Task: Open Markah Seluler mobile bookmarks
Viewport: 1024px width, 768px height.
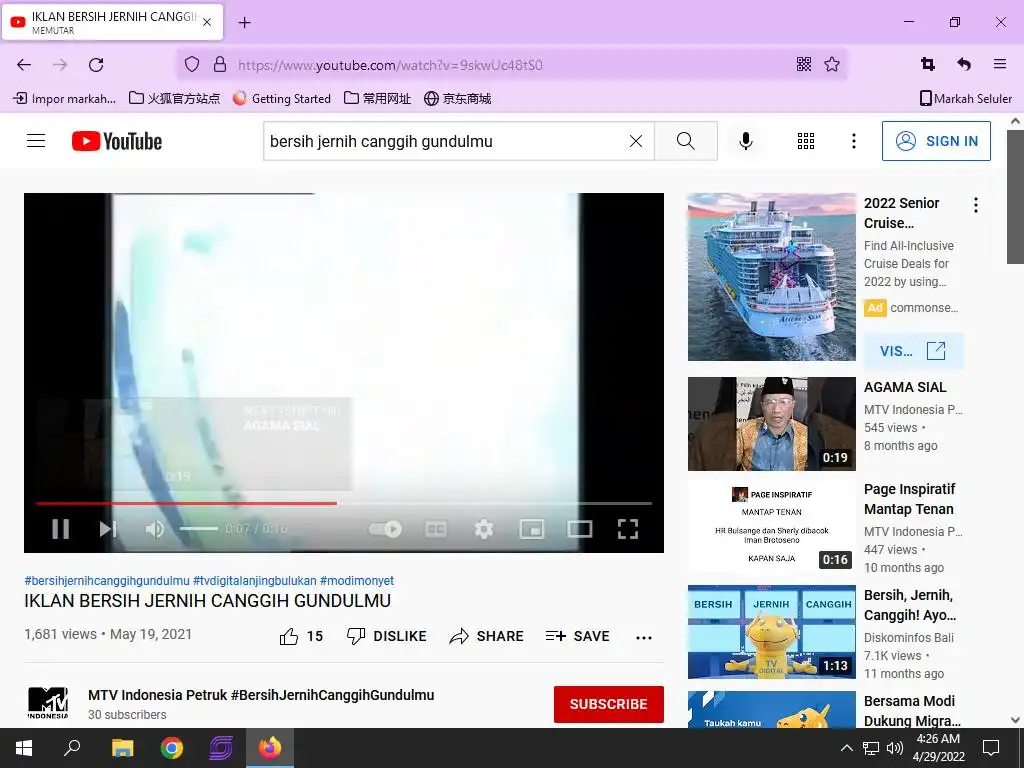Action: (966, 99)
